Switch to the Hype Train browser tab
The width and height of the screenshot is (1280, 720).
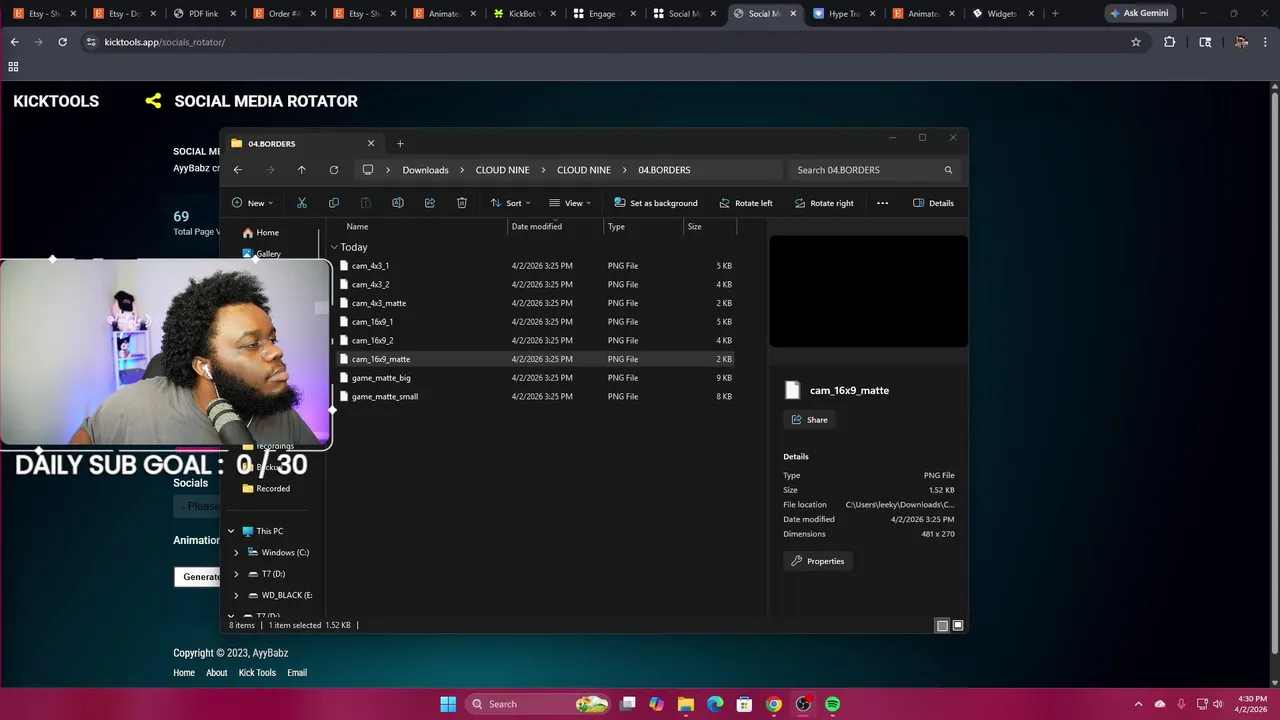(x=843, y=14)
